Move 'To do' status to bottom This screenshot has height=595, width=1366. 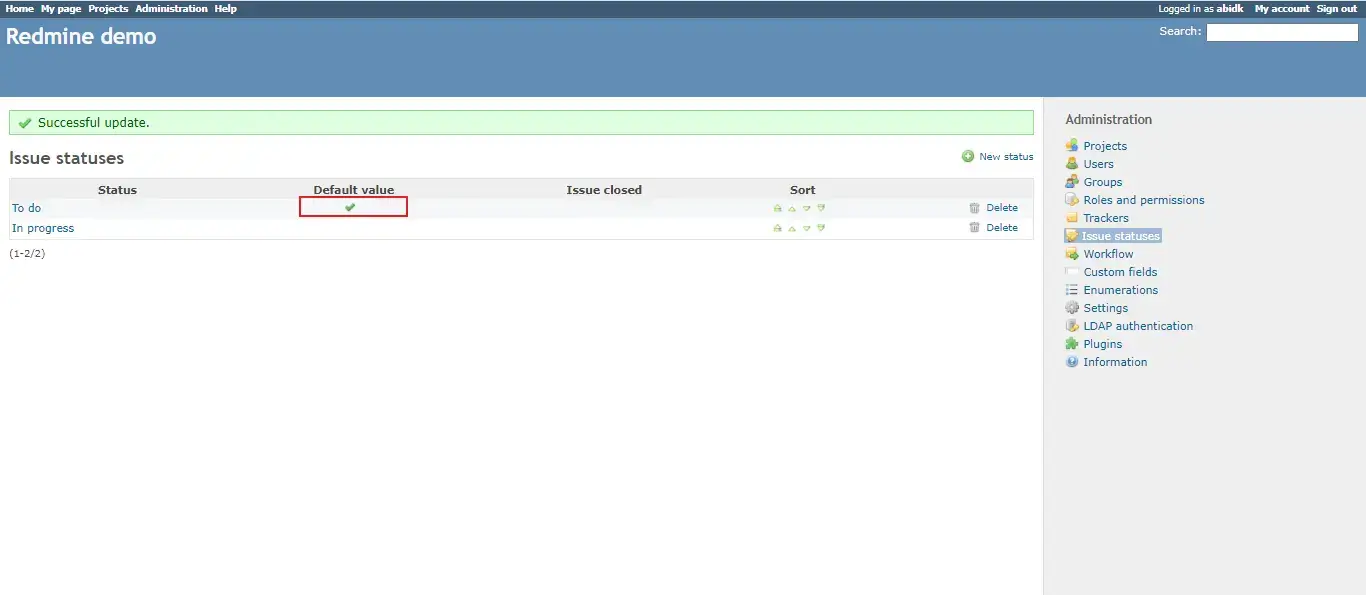click(x=821, y=208)
